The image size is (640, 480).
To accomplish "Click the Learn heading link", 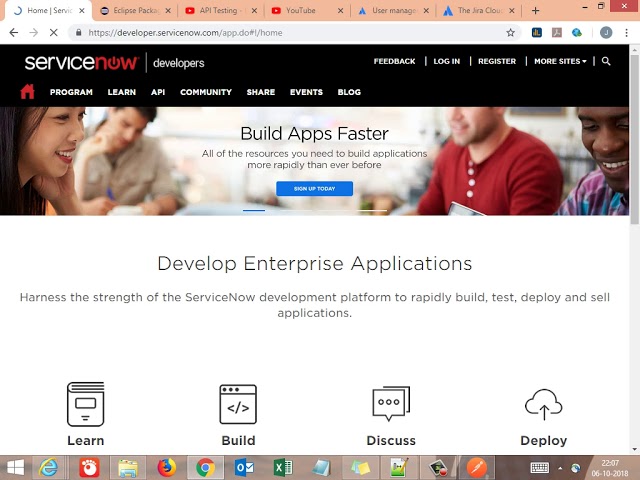I will click(85, 440).
